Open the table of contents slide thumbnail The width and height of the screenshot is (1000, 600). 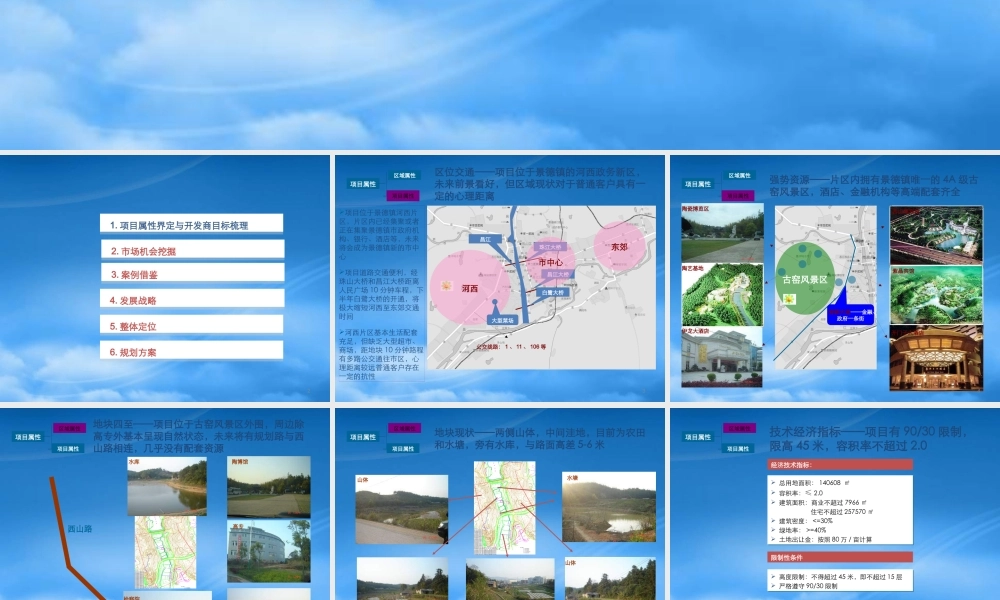pyautogui.click(x=165, y=278)
